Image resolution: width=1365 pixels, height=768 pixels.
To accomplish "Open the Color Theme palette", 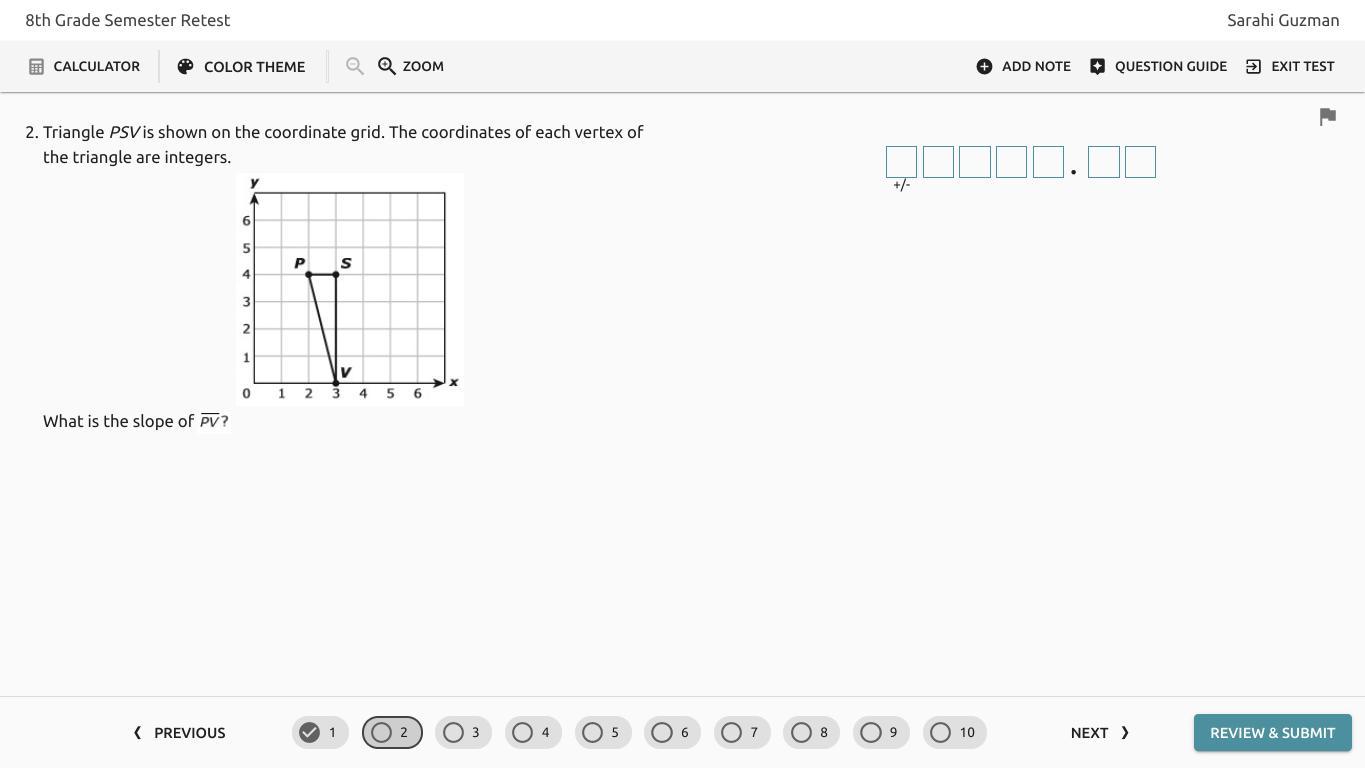I will (241, 66).
